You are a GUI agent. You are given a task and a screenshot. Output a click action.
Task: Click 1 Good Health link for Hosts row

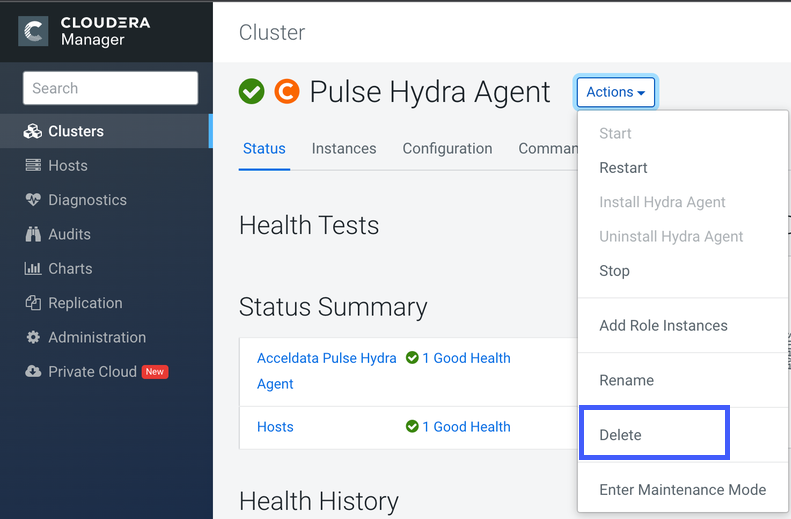point(466,426)
